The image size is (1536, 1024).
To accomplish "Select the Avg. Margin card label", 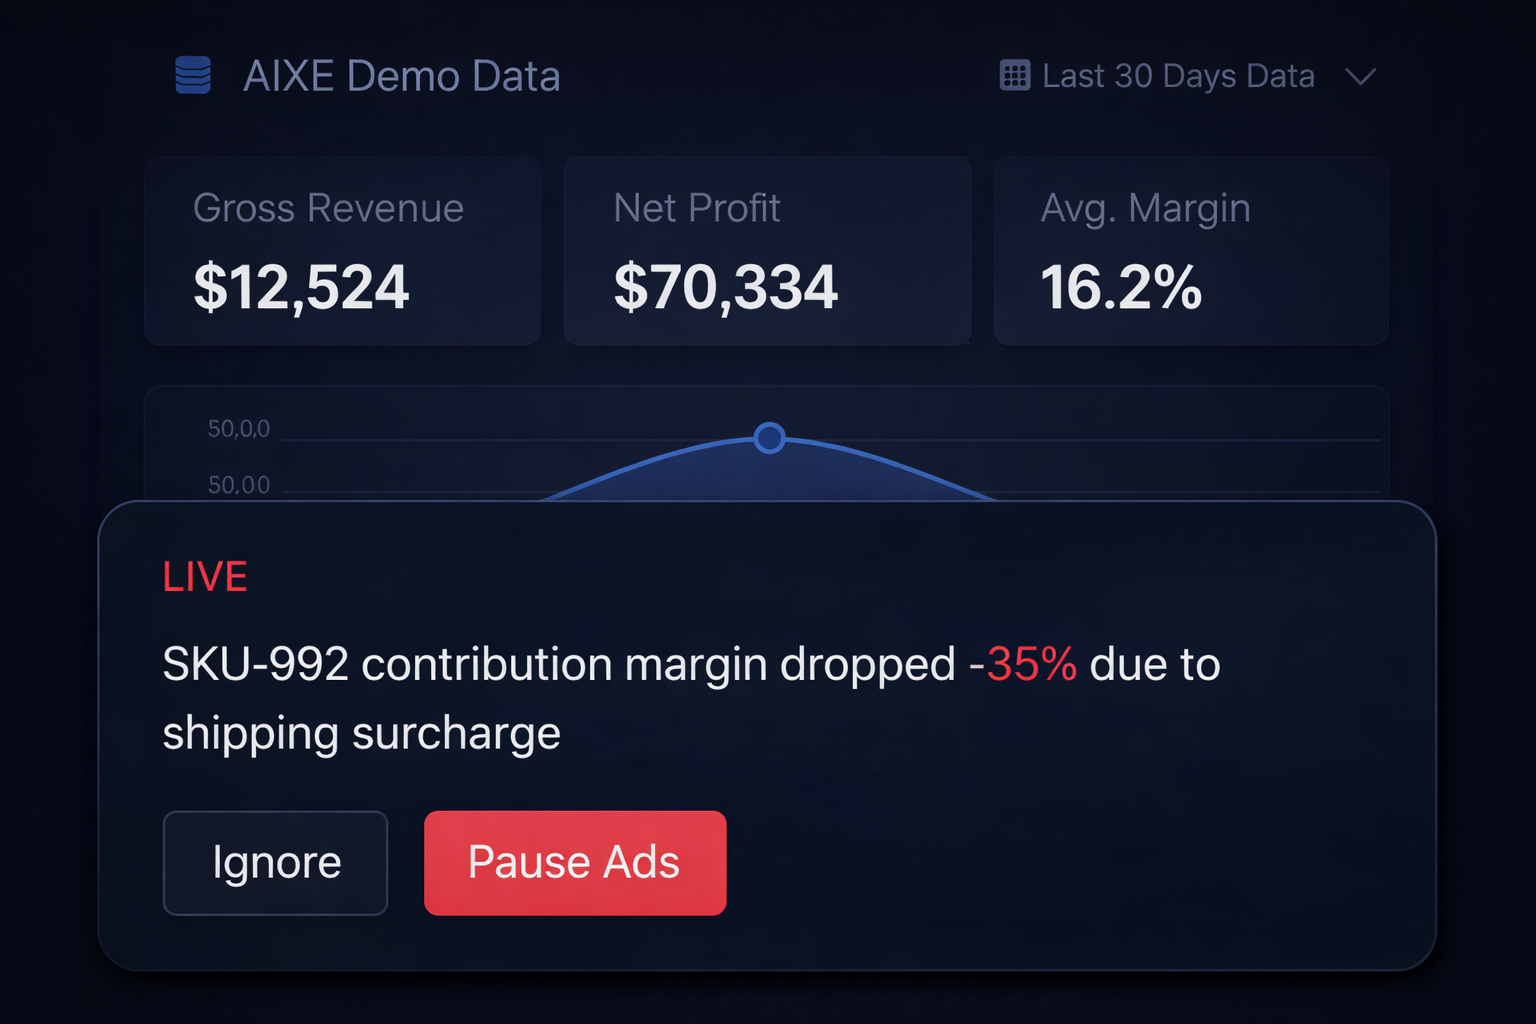I will [x=1145, y=208].
